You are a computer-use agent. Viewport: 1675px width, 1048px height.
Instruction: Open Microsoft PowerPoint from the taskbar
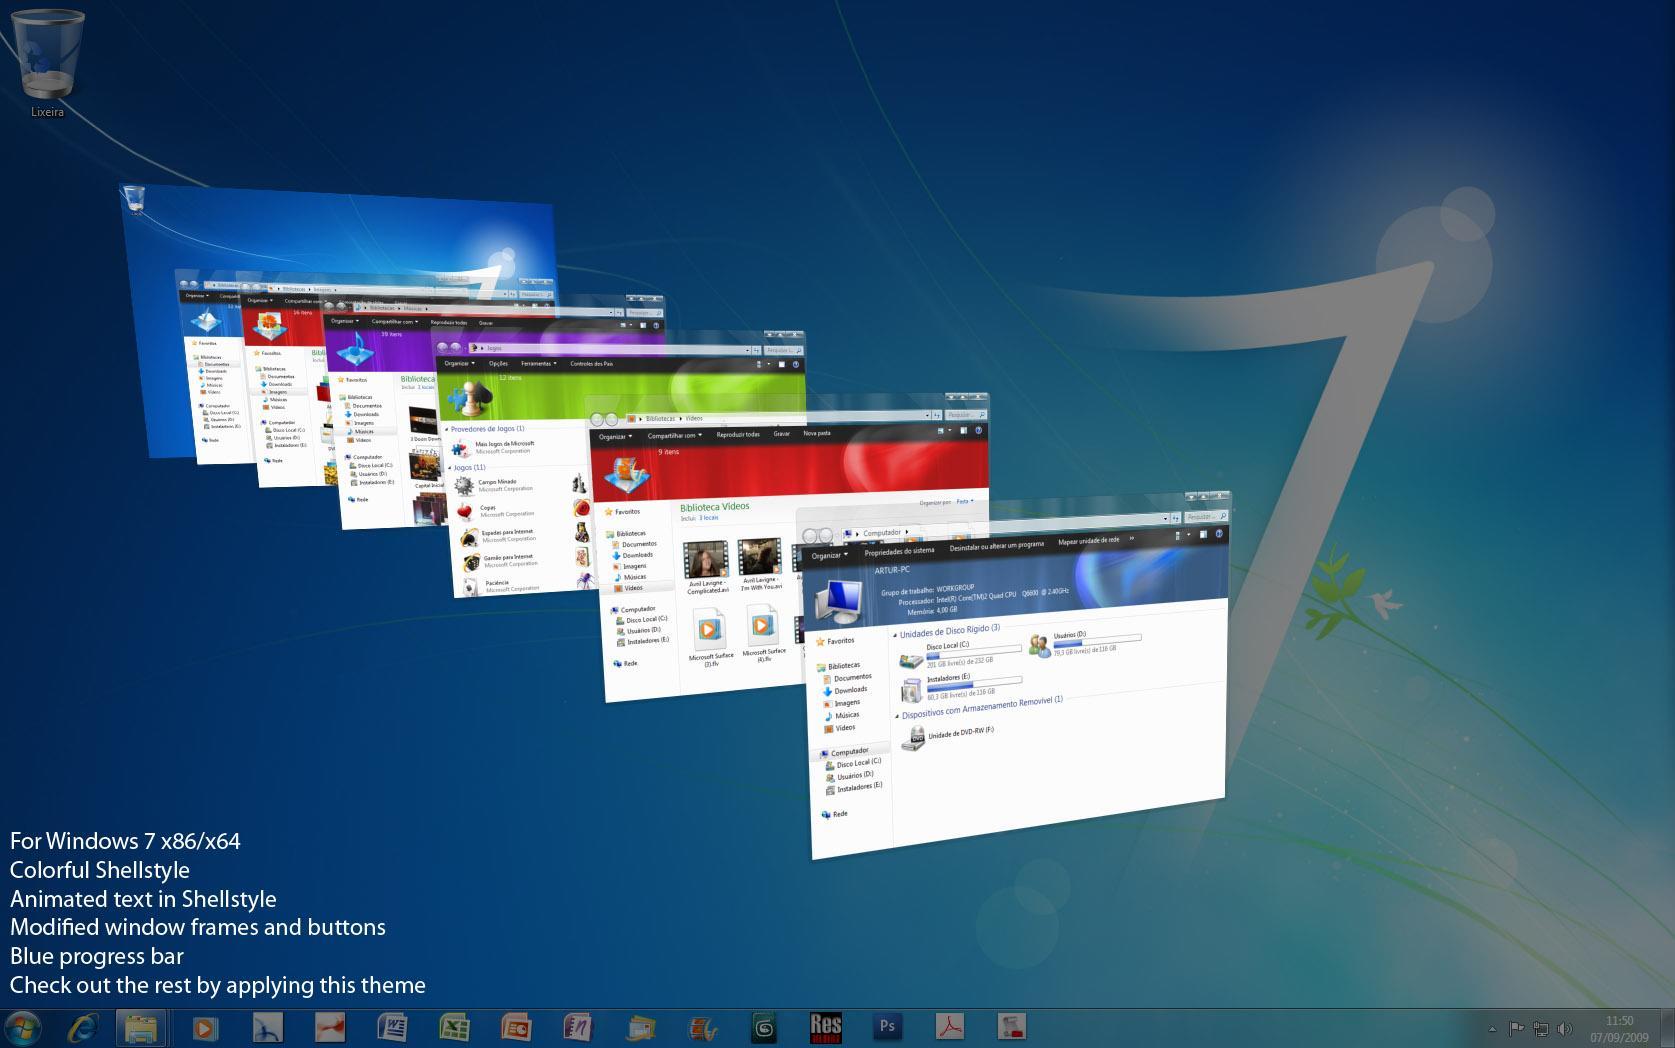516,1027
